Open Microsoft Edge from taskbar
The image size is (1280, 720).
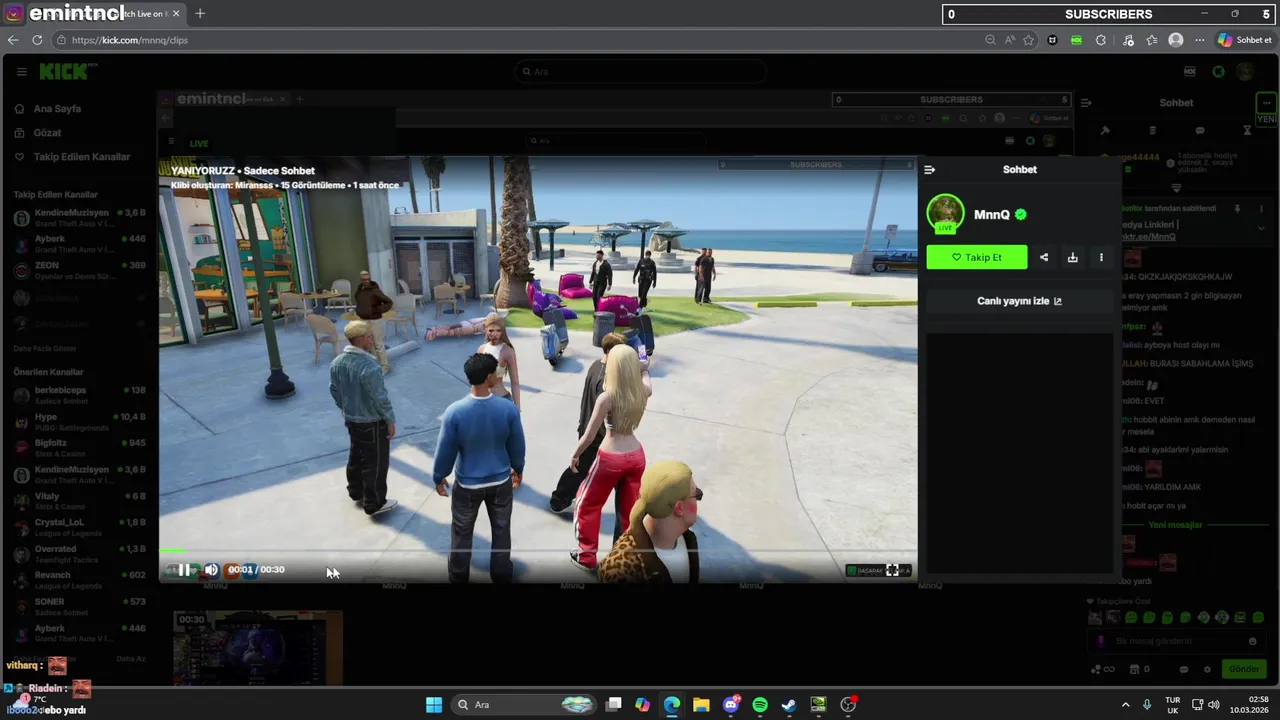coord(672,705)
